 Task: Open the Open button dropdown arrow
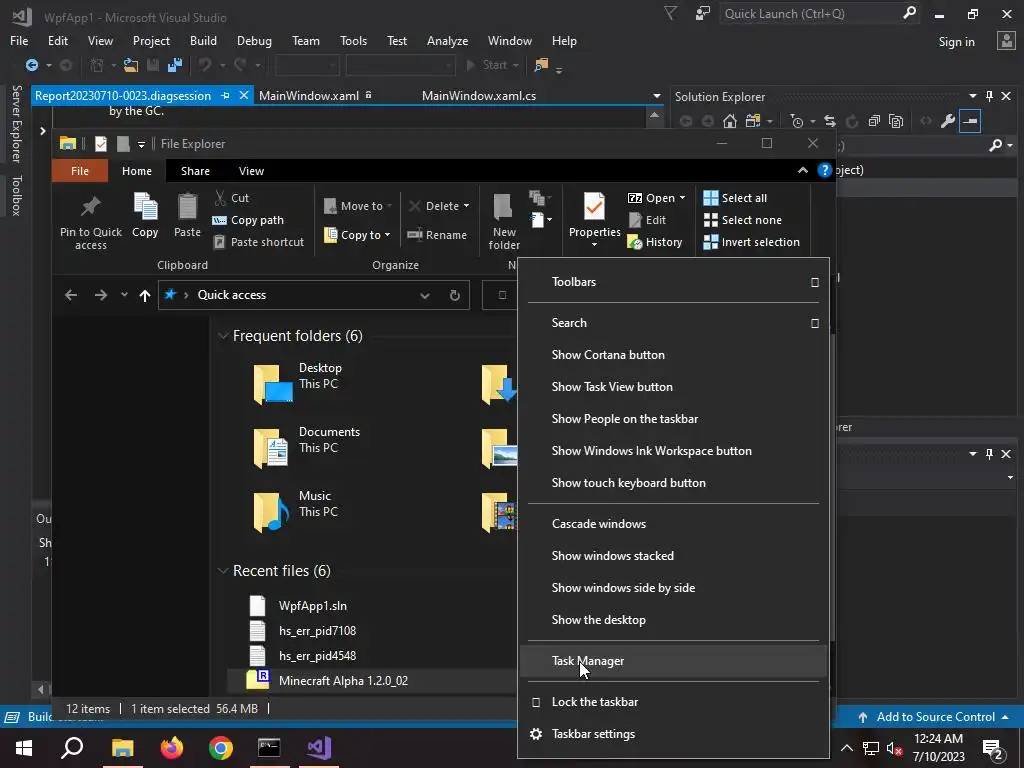(682, 198)
